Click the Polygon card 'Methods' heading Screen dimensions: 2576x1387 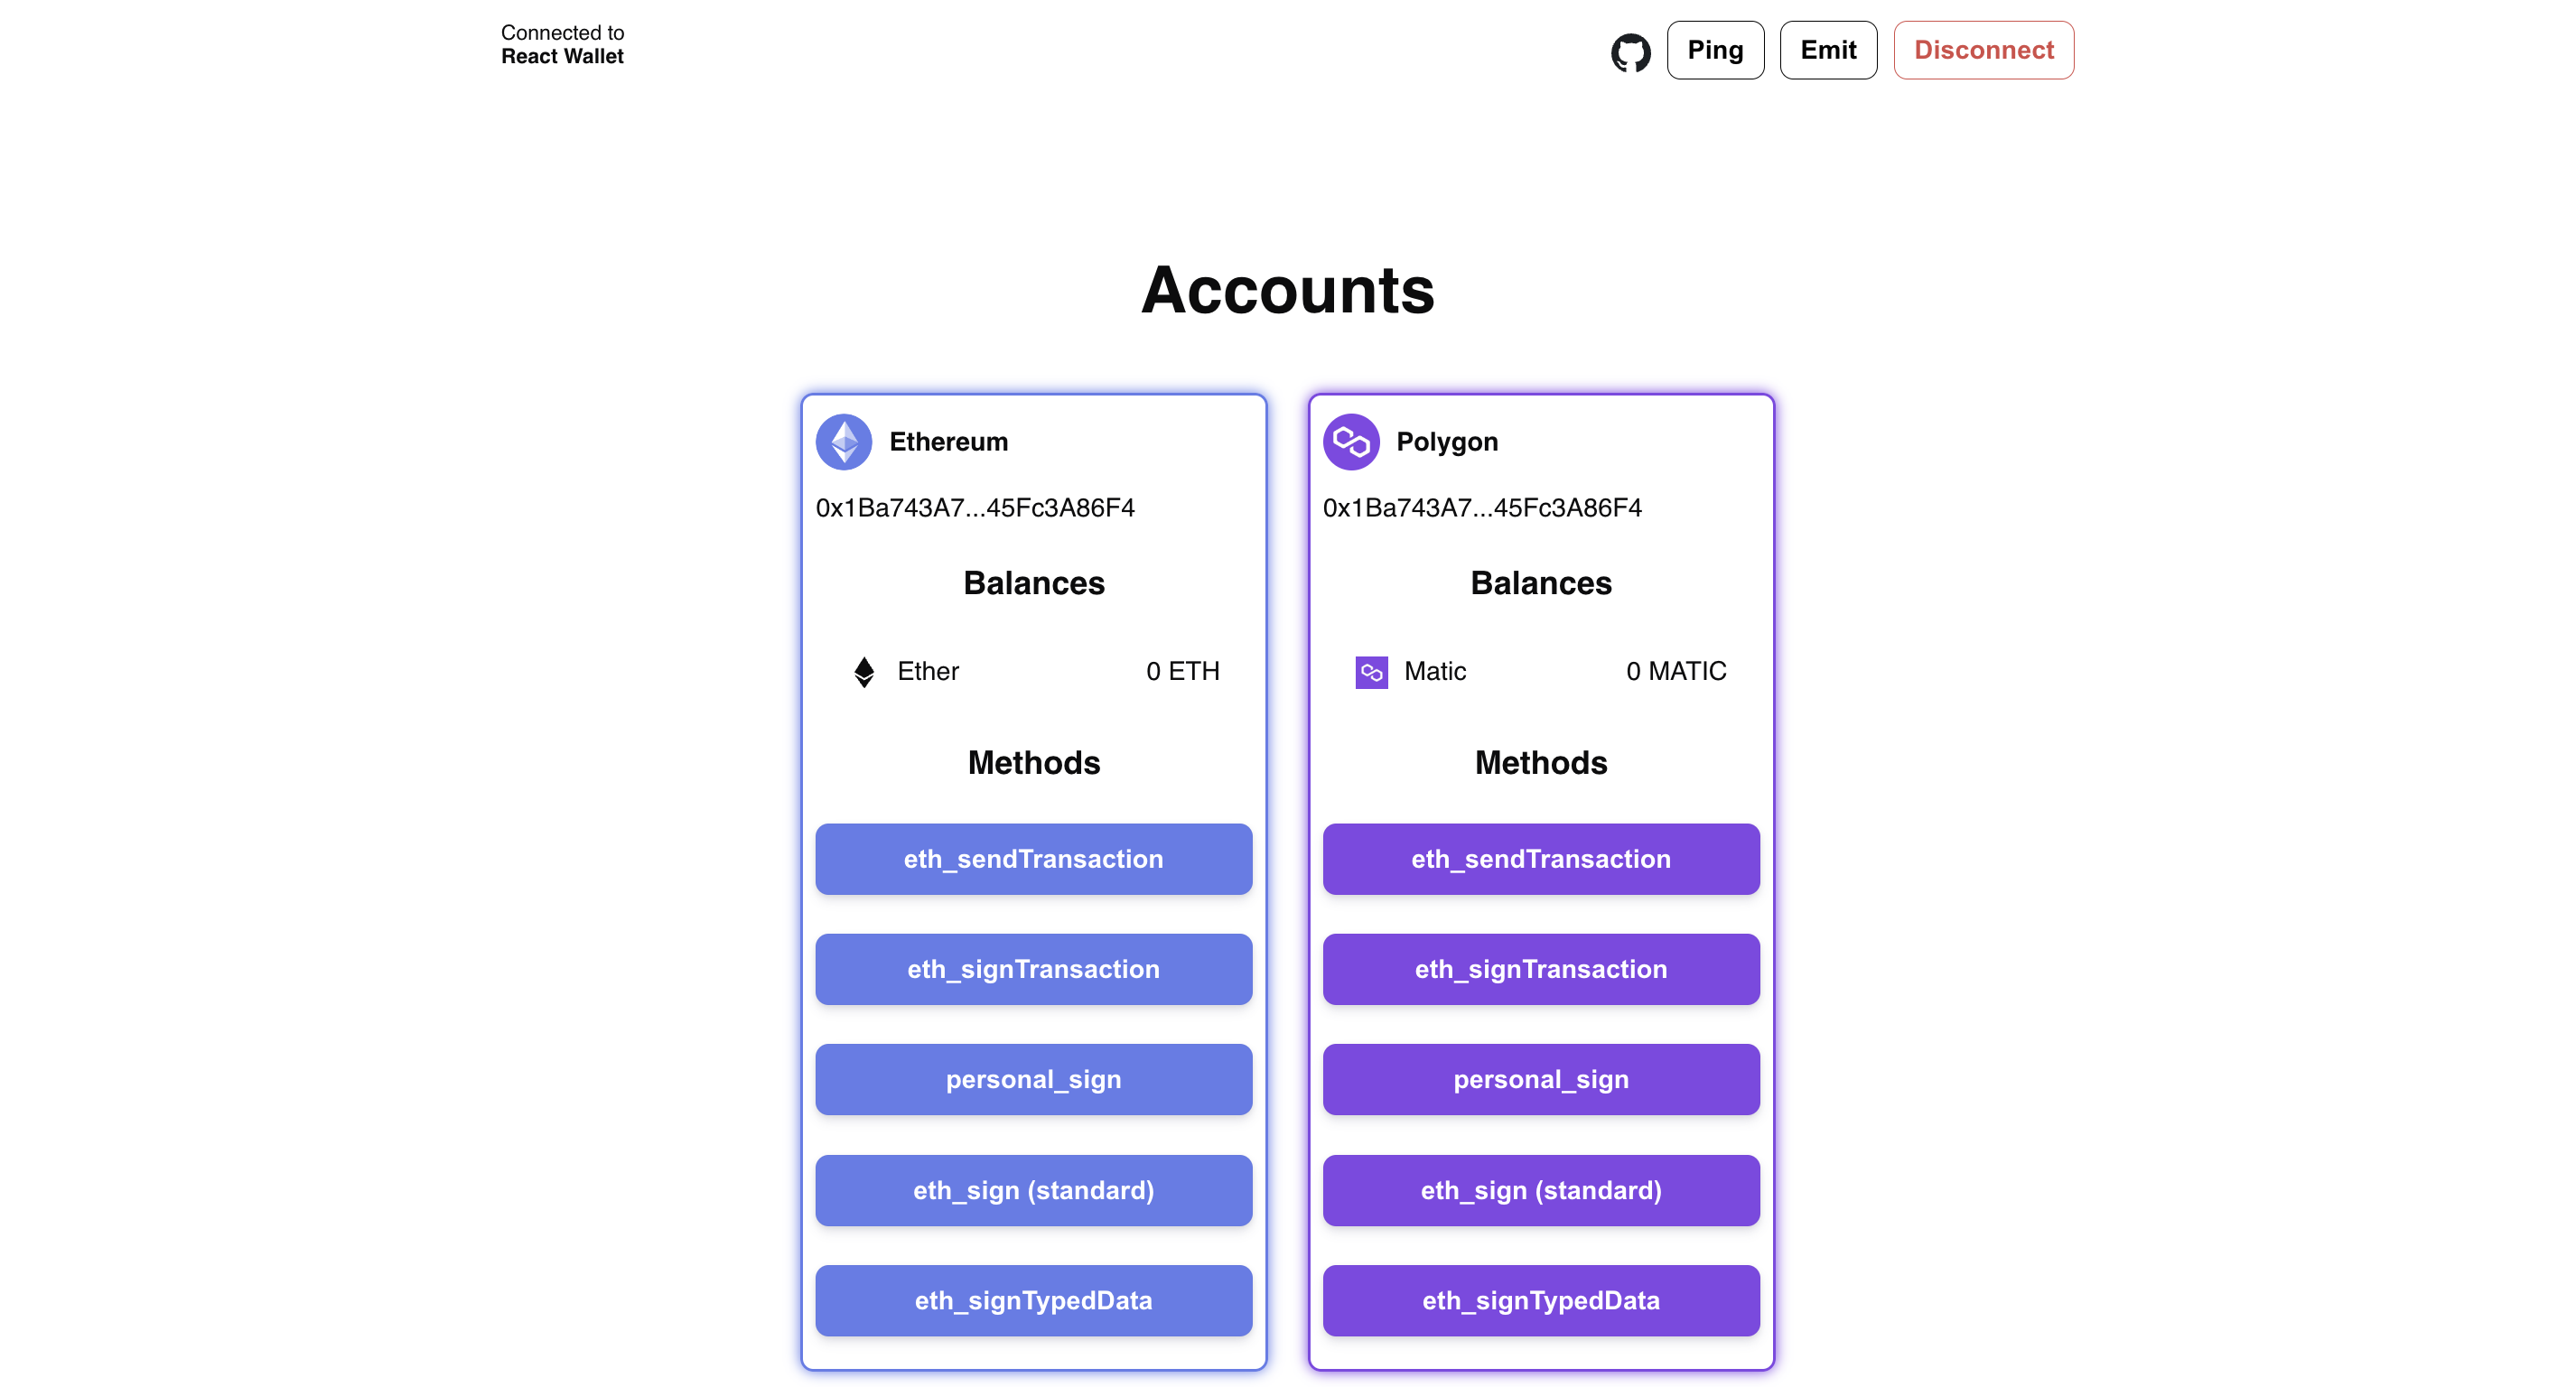pos(1541,763)
